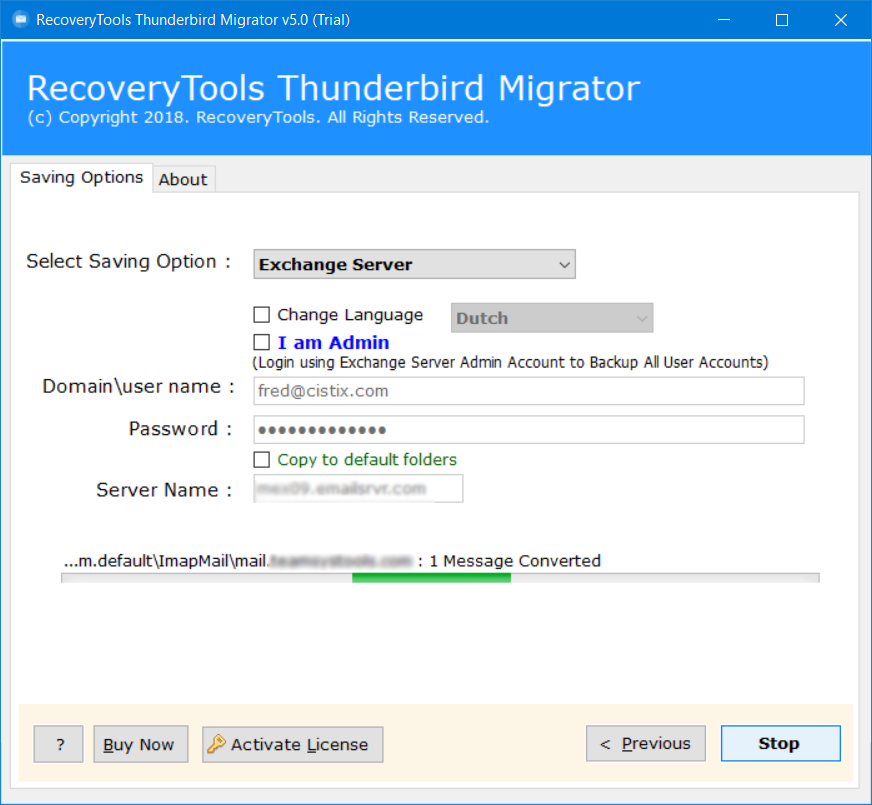
Task: Go back with the Previous button
Action: click(x=646, y=743)
